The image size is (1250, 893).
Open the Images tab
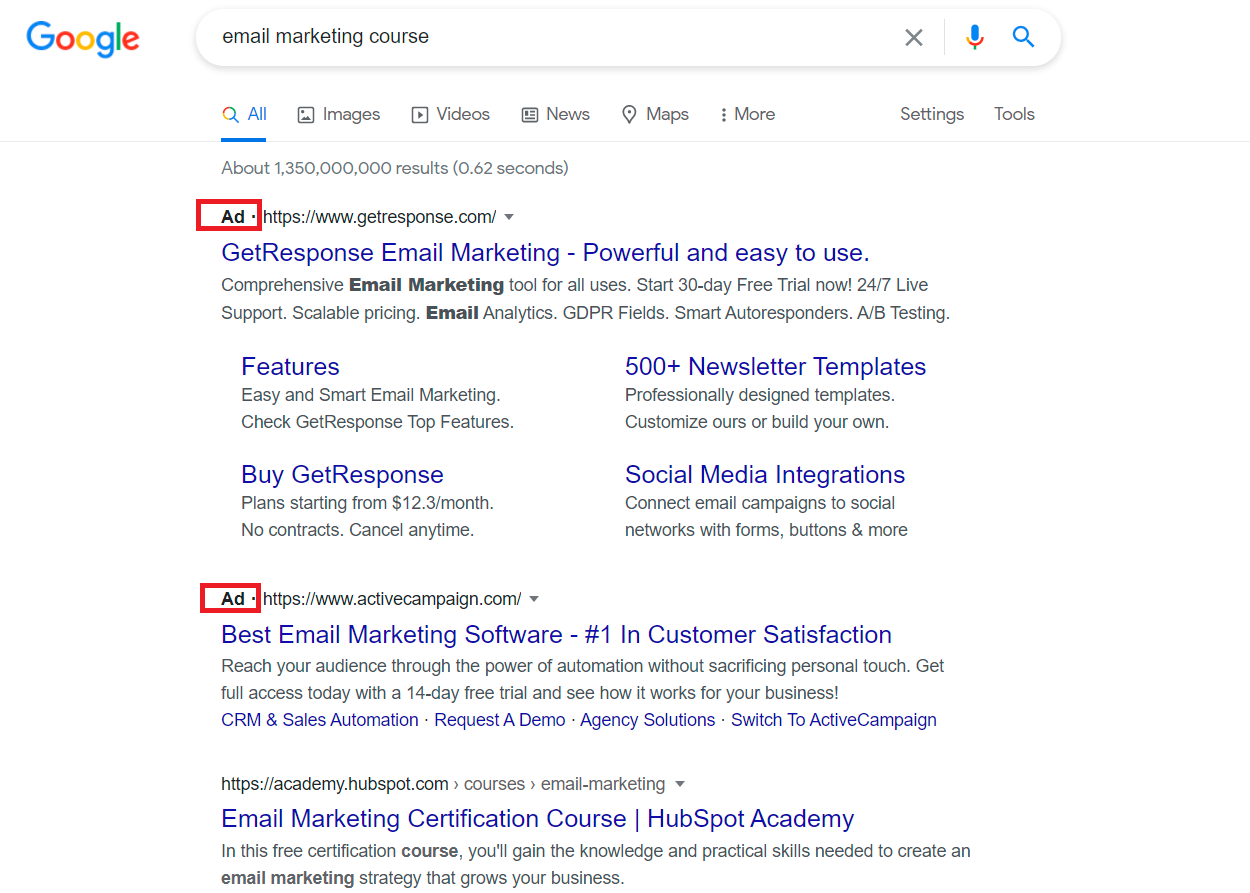(x=339, y=114)
